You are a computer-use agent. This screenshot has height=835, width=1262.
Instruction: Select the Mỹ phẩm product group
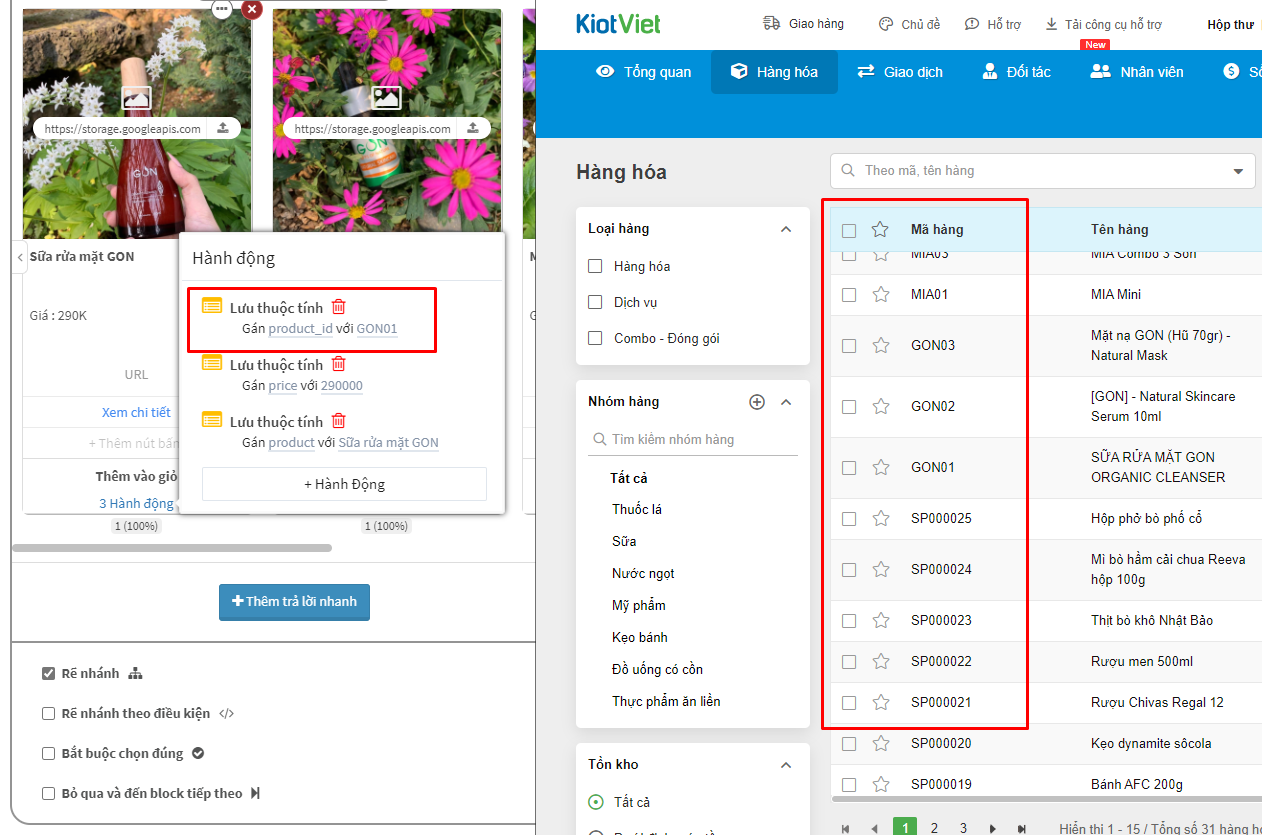point(639,605)
